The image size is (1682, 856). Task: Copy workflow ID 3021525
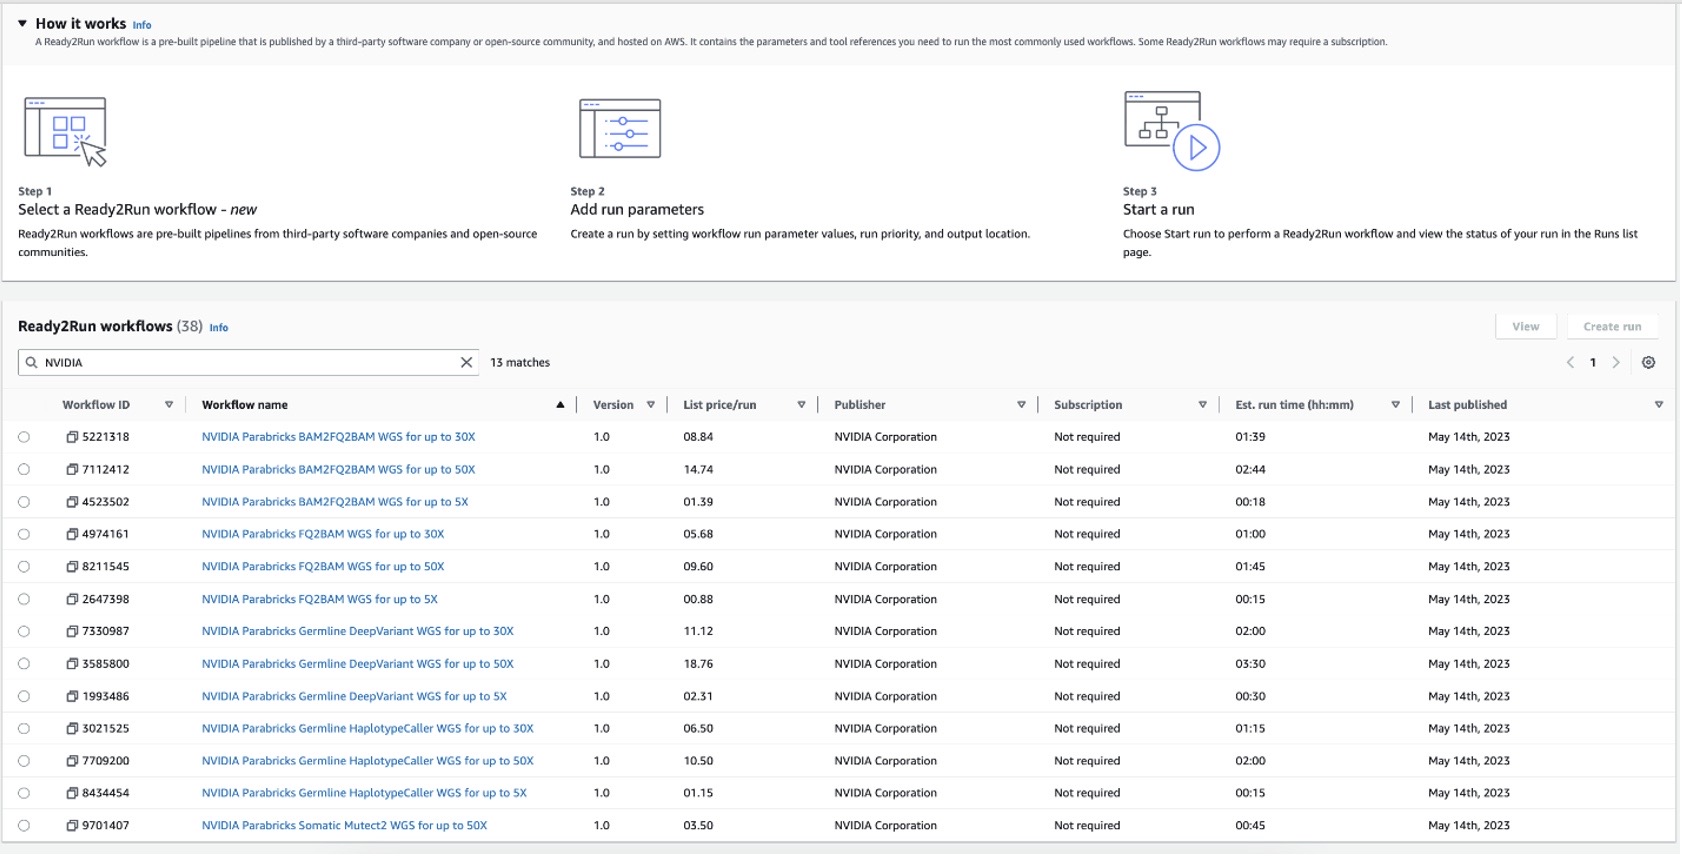click(72, 729)
